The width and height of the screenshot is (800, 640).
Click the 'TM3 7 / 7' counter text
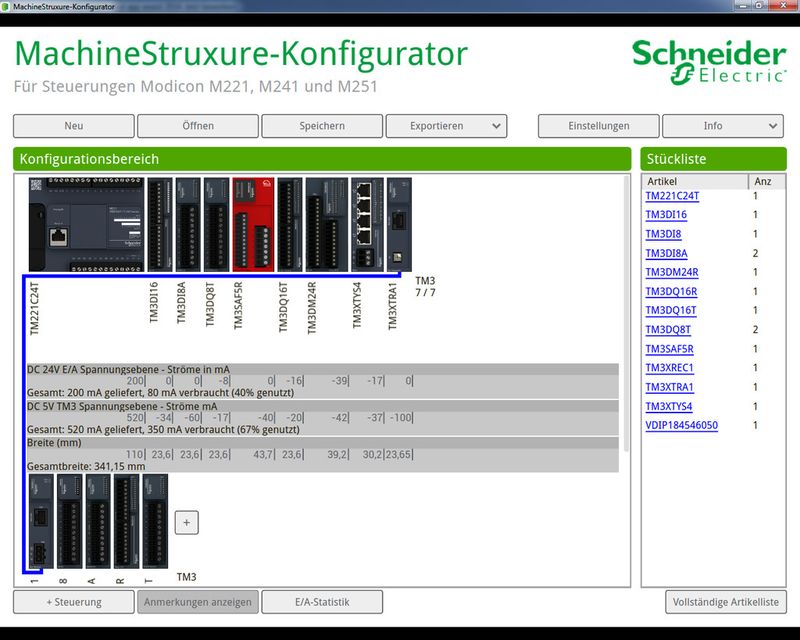tap(426, 287)
